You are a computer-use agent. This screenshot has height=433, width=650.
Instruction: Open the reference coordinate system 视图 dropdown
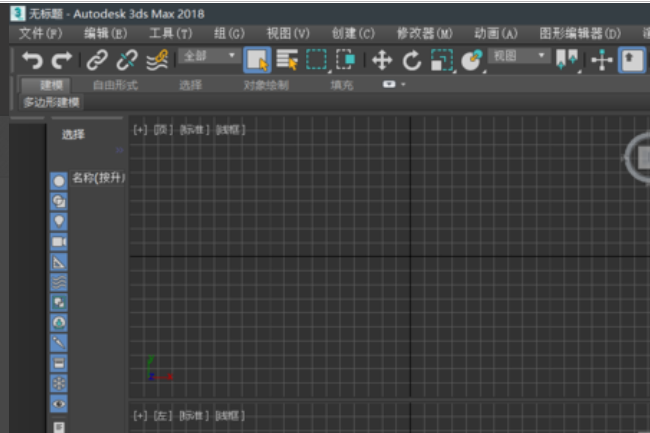tap(518, 57)
